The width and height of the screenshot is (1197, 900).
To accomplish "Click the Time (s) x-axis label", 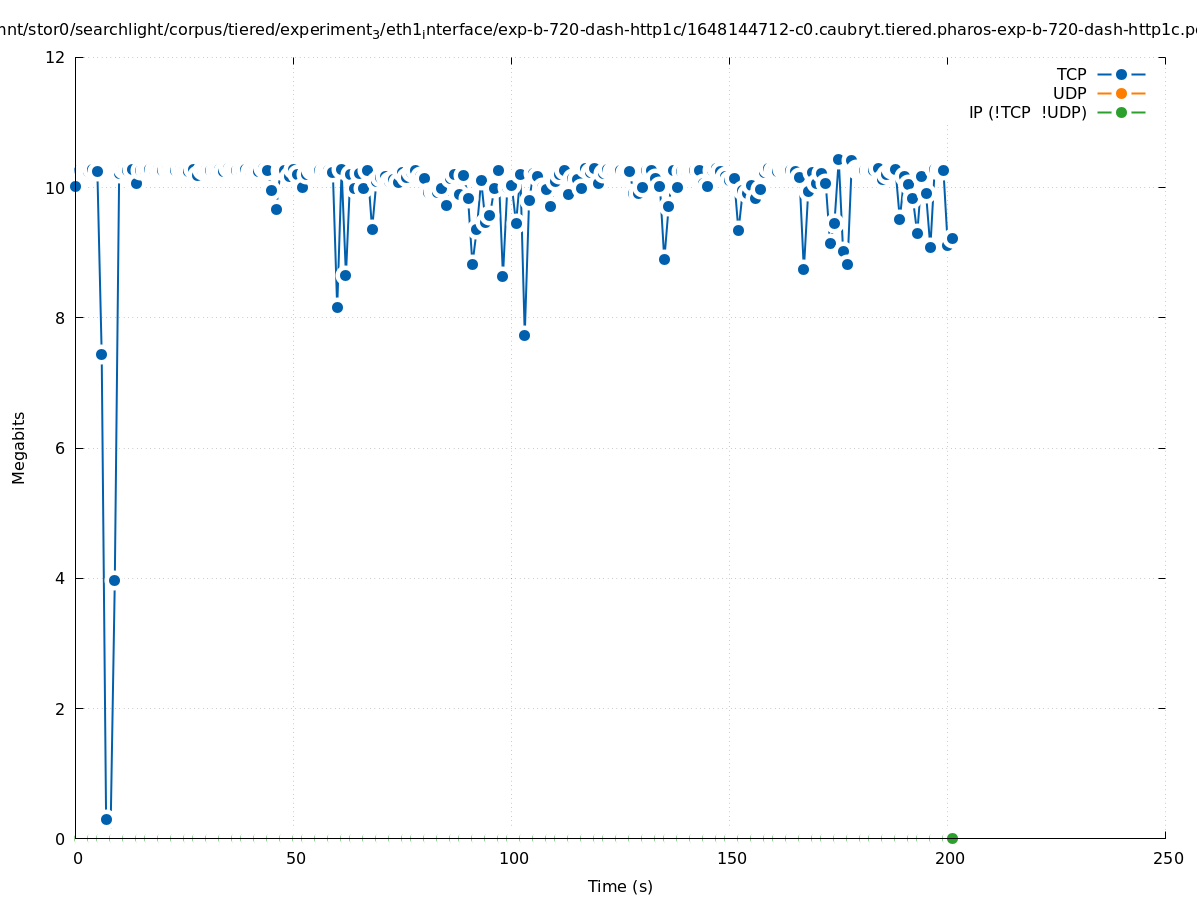I will tap(620, 886).
